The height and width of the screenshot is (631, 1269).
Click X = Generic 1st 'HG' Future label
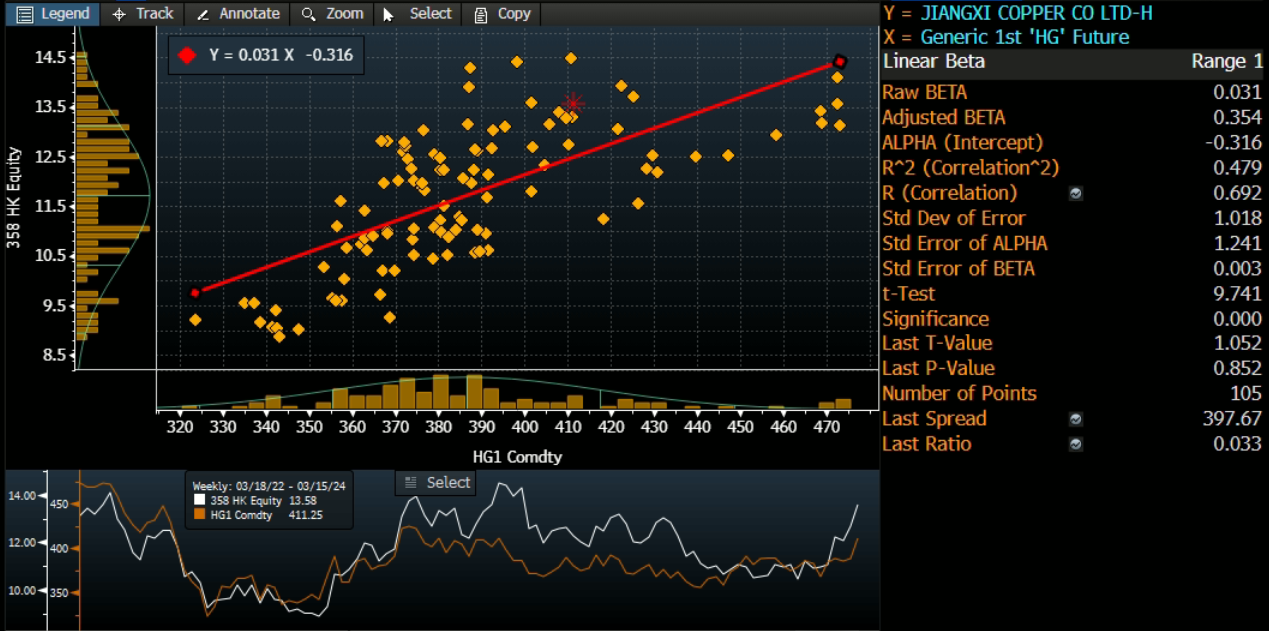[x=1006, y=37]
